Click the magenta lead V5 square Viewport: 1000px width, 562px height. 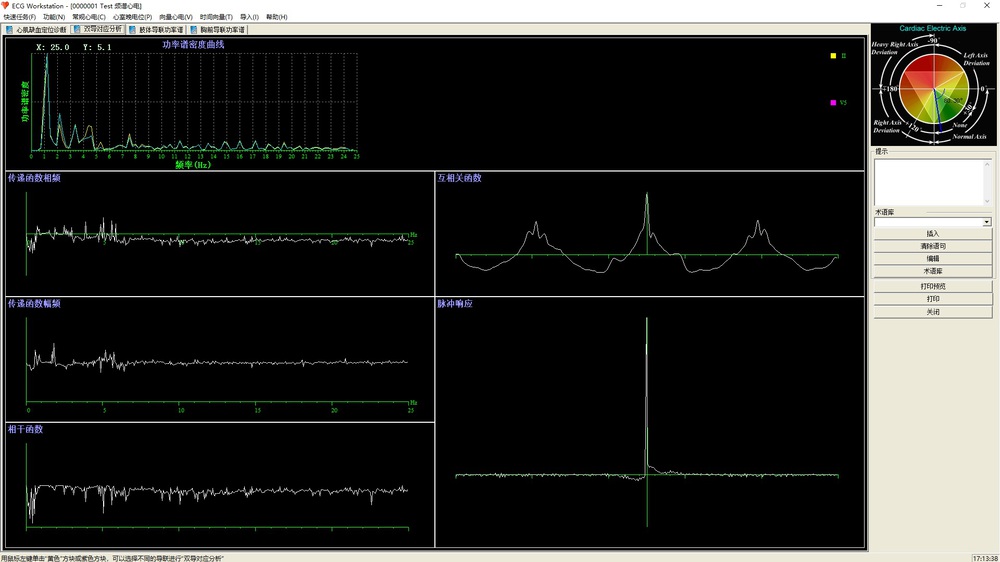[833, 102]
